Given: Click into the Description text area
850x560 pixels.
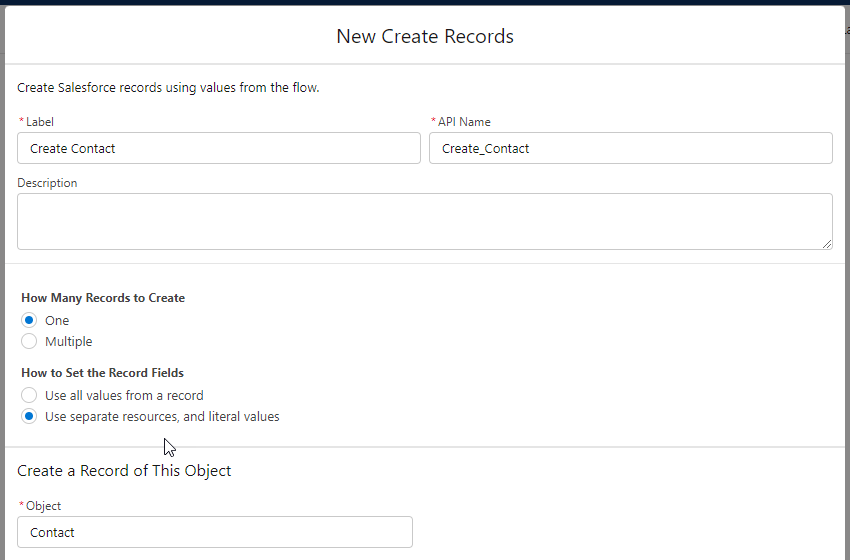Looking at the screenshot, I should [x=424, y=221].
